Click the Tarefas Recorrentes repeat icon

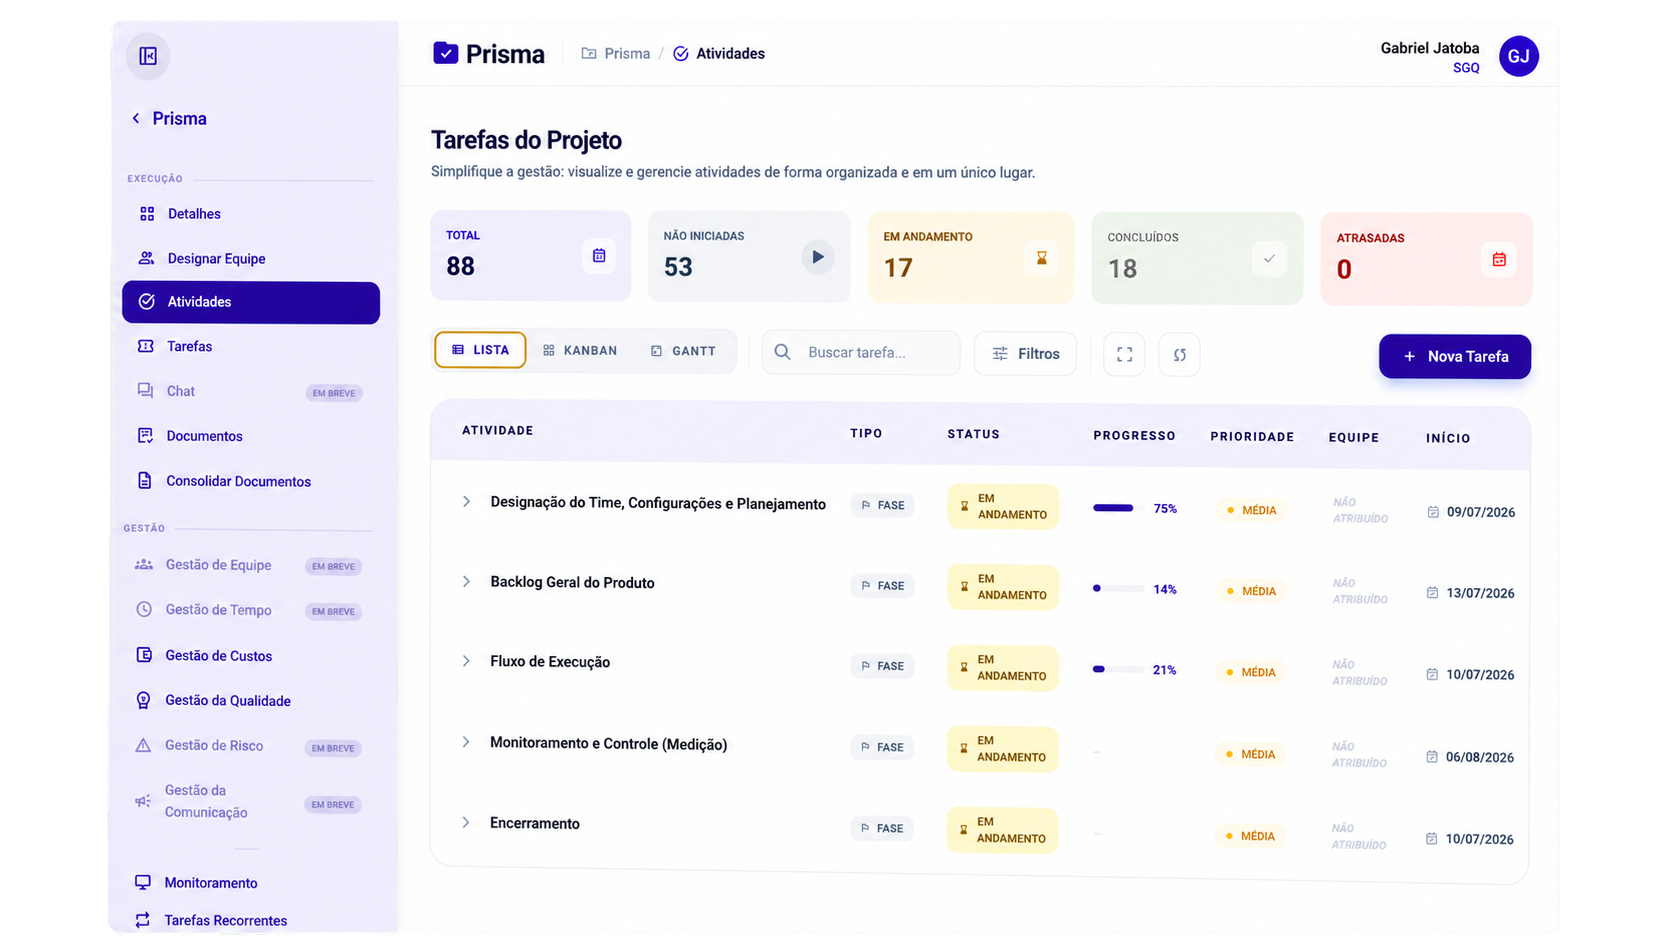coord(143,920)
